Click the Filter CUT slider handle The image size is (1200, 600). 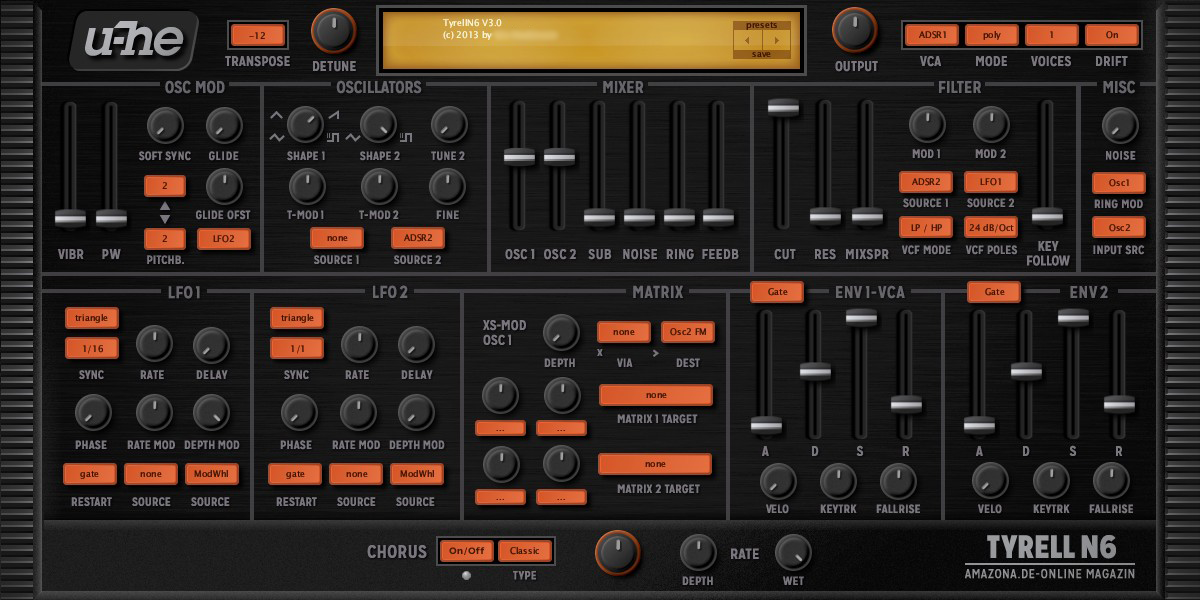point(784,107)
